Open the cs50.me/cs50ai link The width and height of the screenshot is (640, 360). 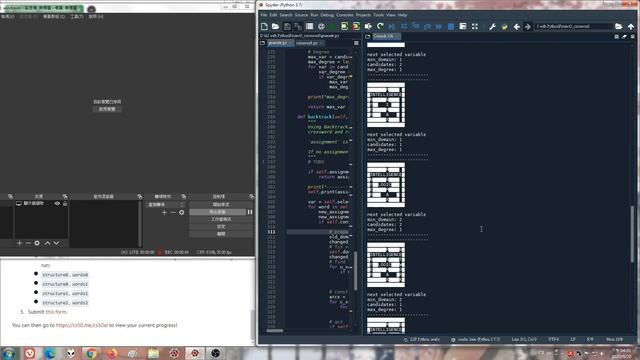click(x=82, y=325)
